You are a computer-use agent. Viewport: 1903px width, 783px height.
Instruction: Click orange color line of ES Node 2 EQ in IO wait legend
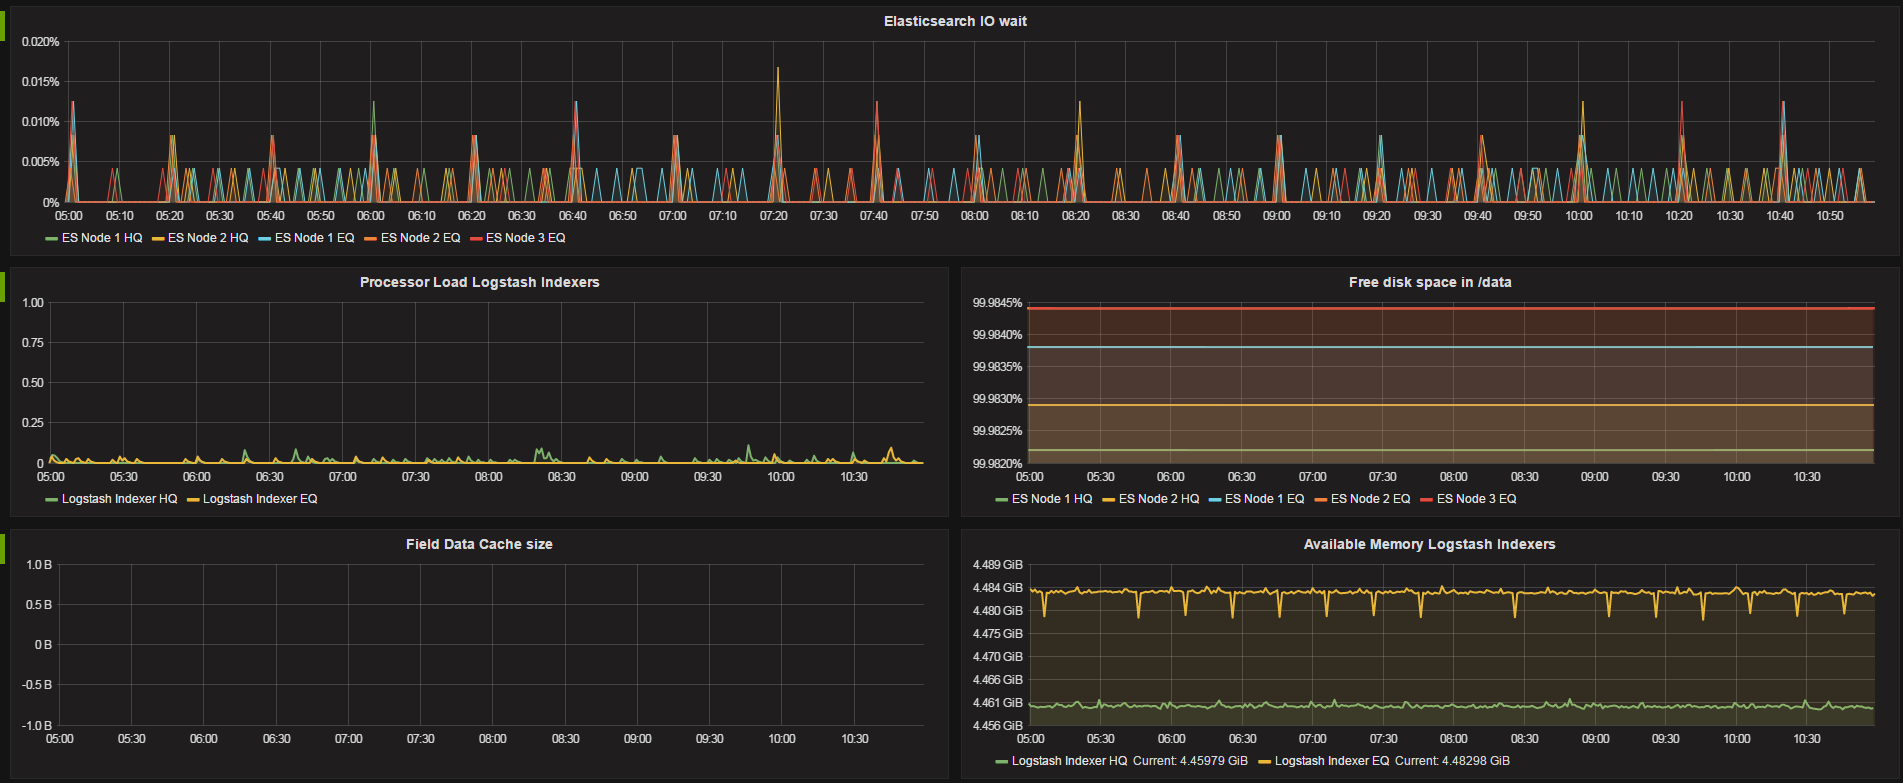pyautogui.click(x=371, y=239)
